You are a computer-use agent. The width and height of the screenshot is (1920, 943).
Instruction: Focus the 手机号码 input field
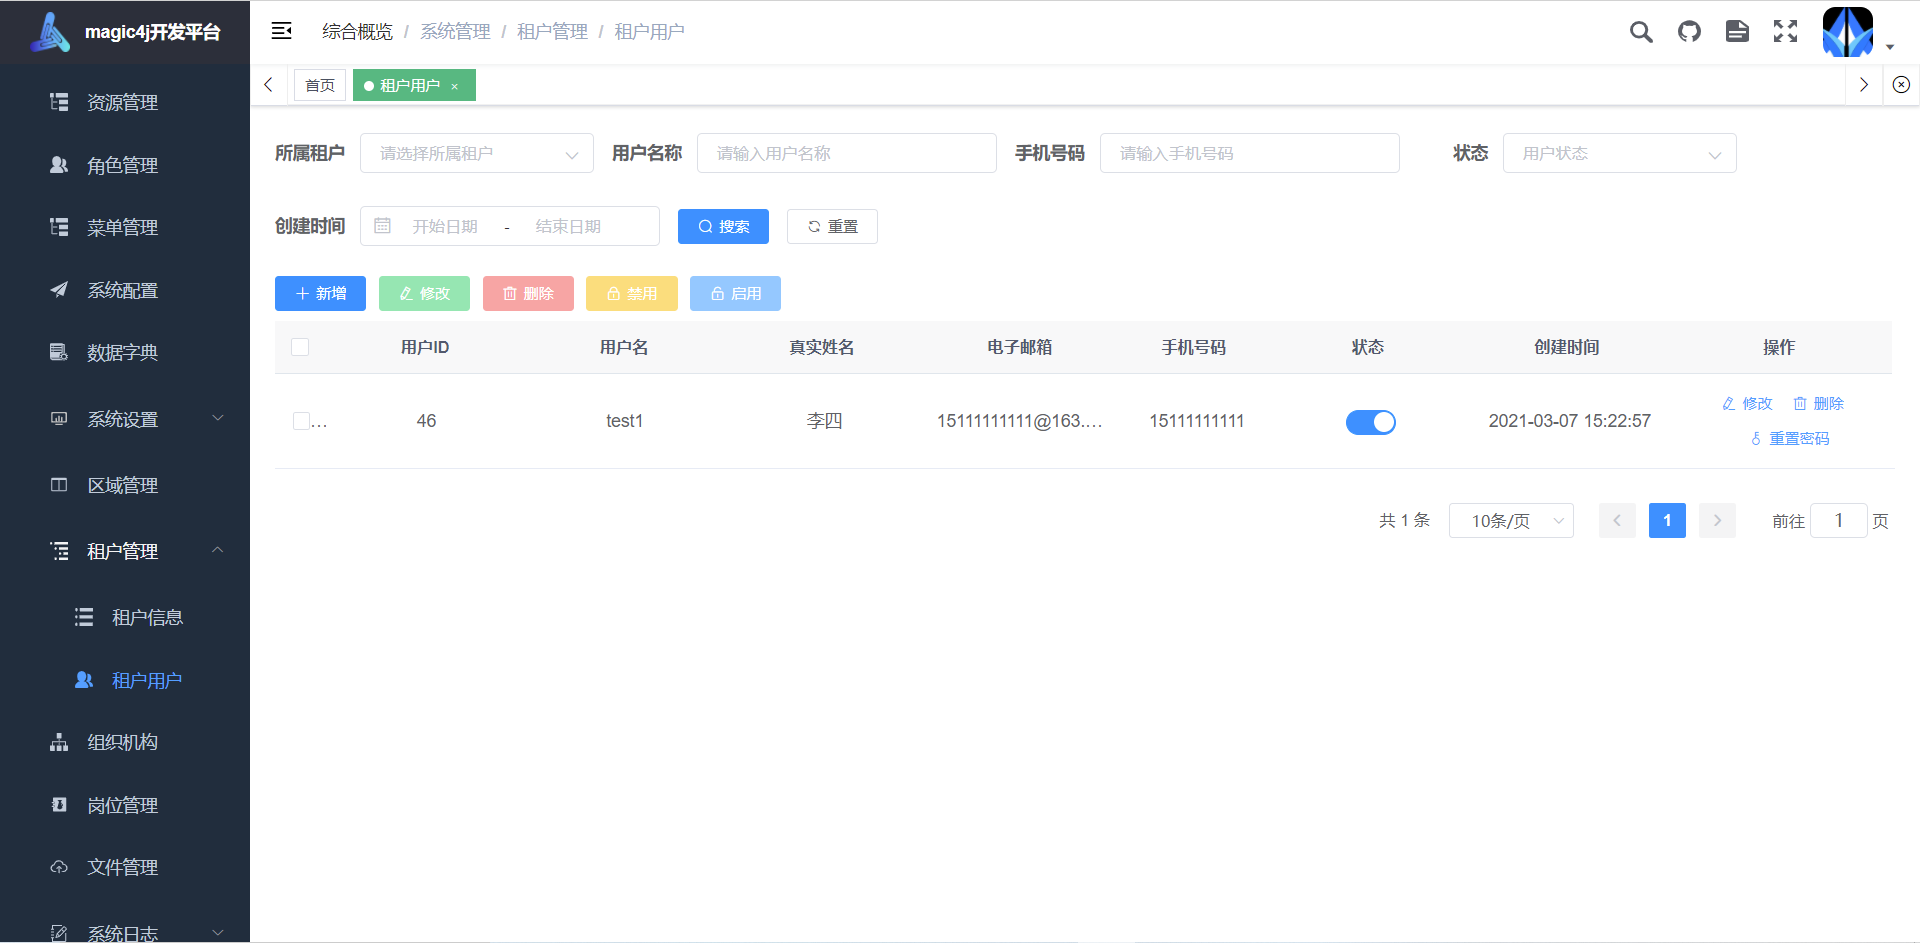tap(1250, 153)
